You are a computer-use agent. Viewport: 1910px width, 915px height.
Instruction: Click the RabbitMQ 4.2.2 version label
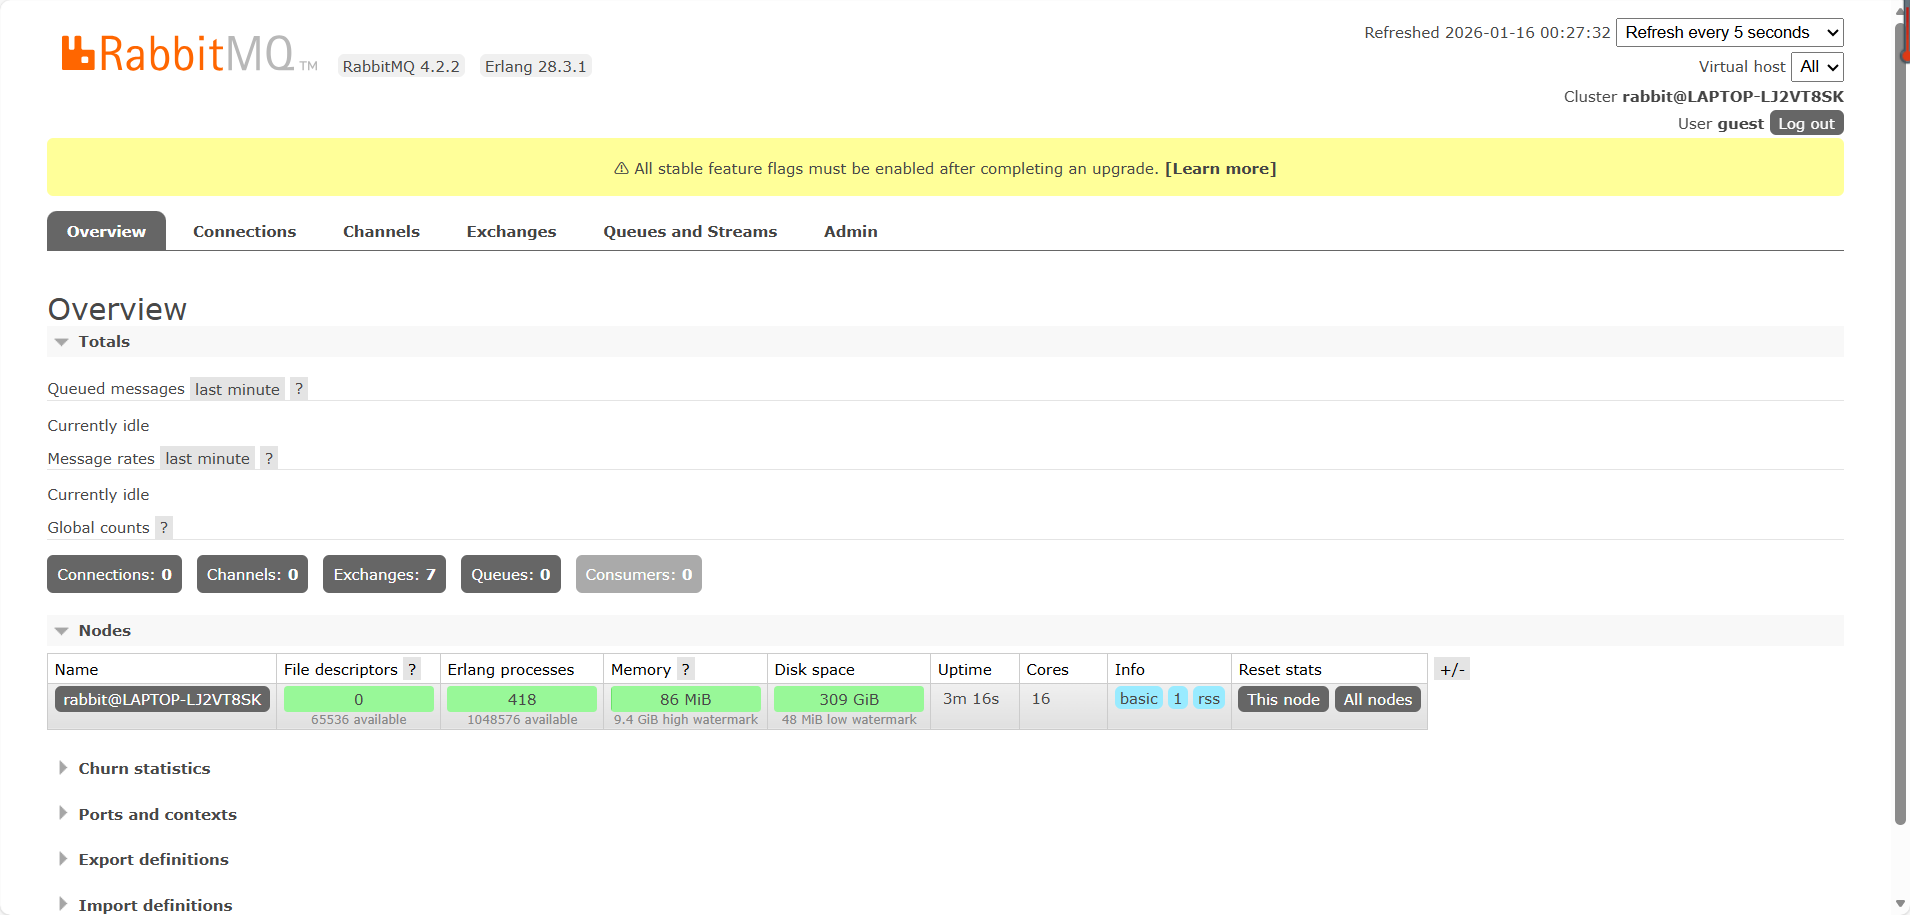pyautogui.click(x=401, y=66)
